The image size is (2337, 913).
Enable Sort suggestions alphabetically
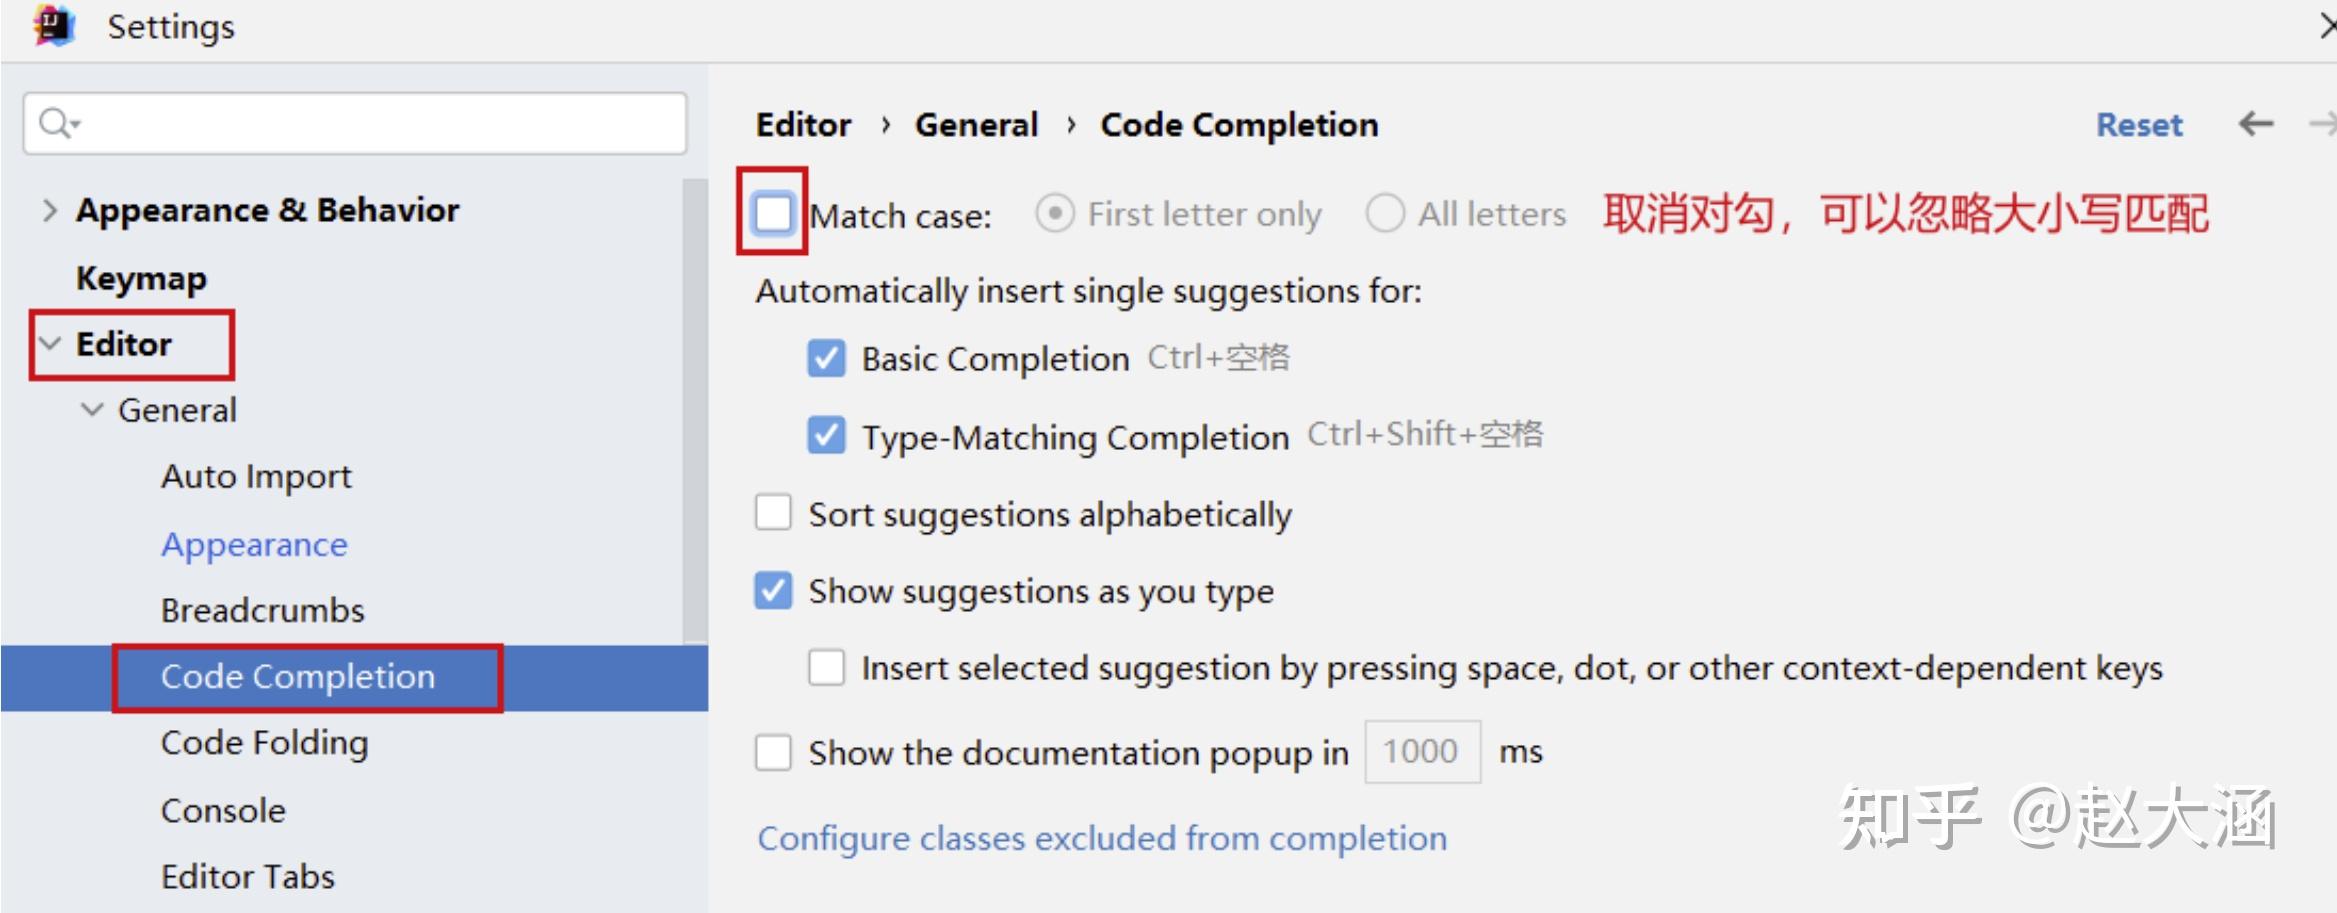click(773, 513)
